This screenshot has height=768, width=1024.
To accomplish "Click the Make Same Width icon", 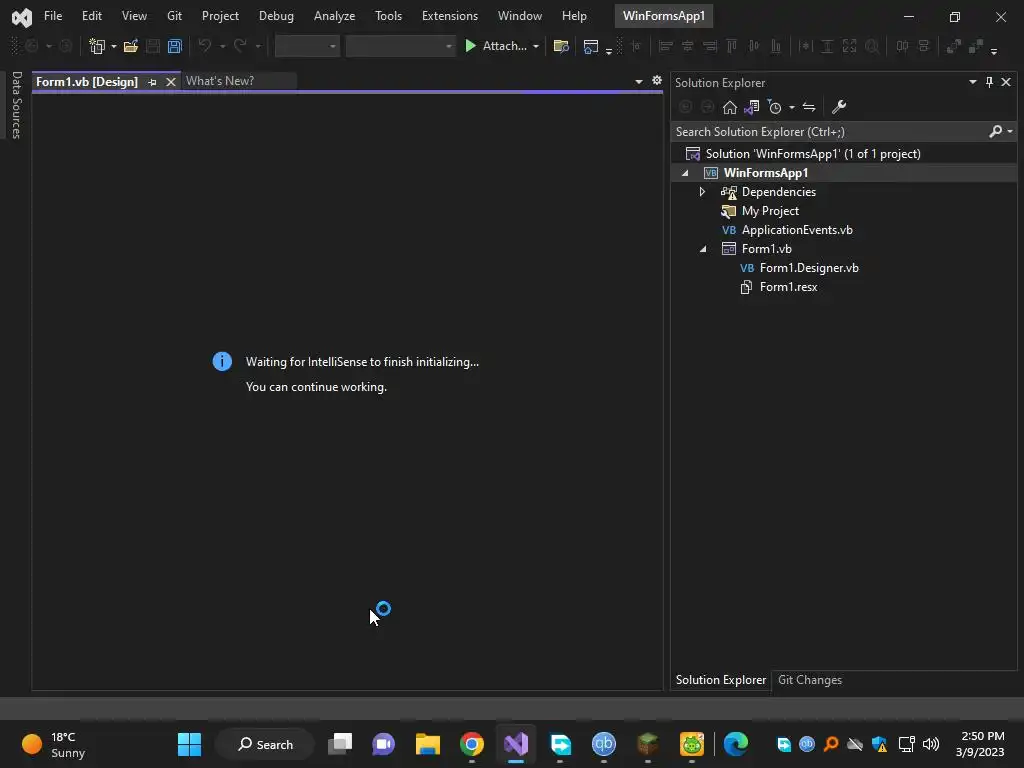I will (805, 46).
